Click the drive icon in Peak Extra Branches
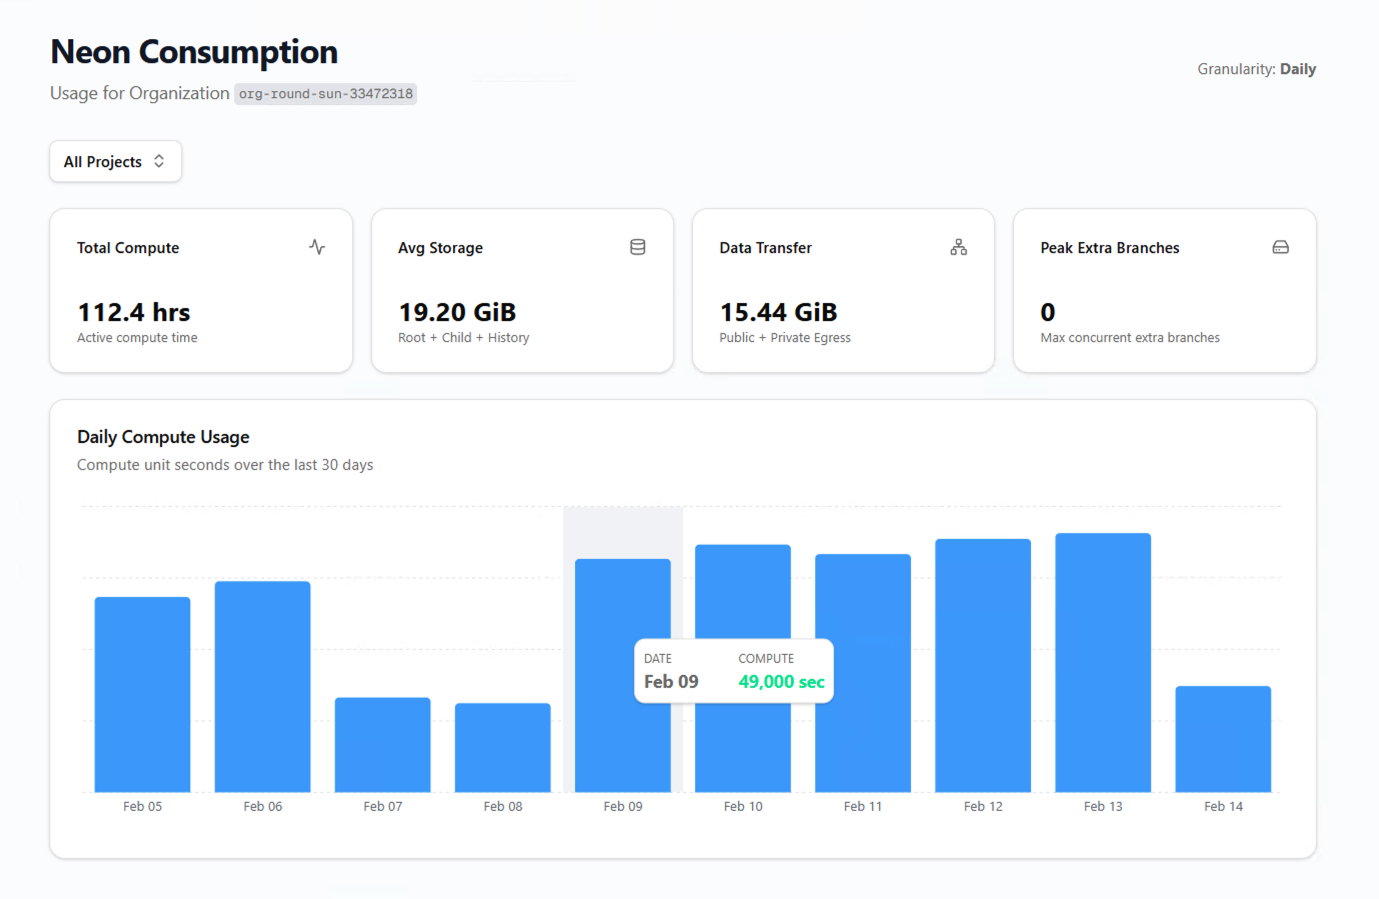Viewport: 1379px width, 899px height. click(1280, 247)
